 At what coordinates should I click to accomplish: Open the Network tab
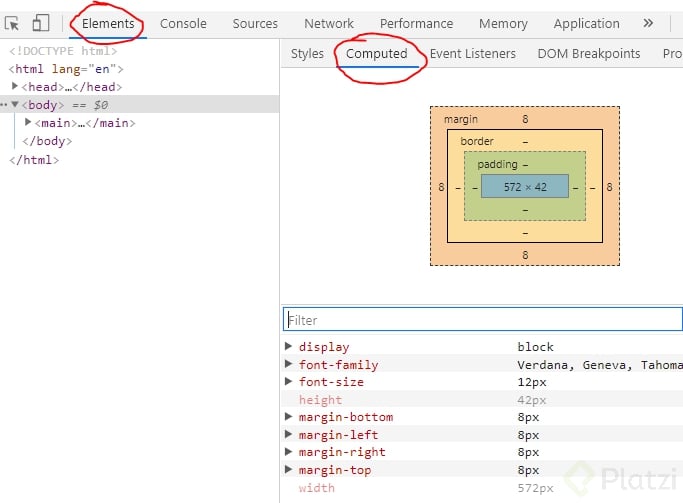(x=329, y=23)
